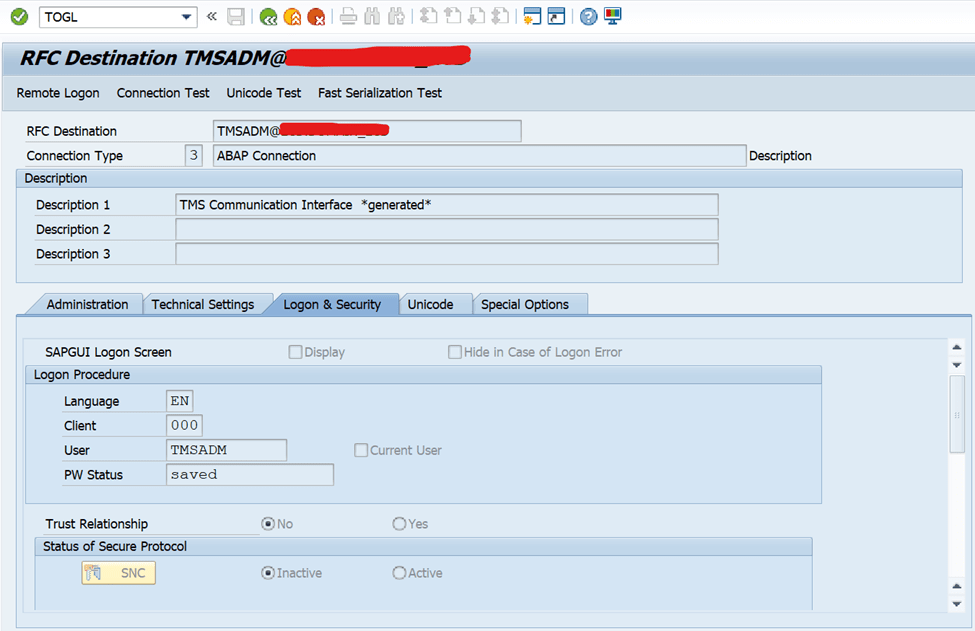Click the SAPGUI Logon Screen label
The height and width of the screenshot is (631, 975).
click(108, 352)
